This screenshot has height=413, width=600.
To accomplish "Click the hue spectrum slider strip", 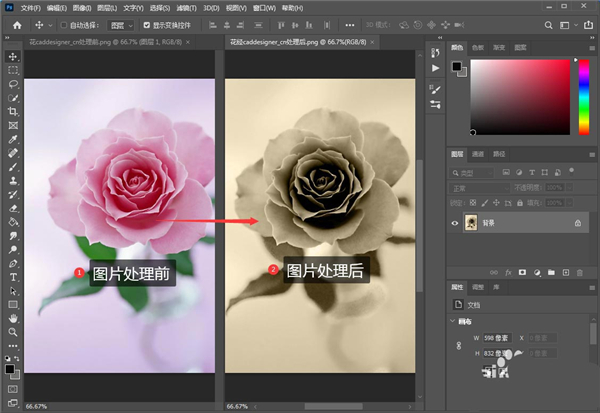I will click(583, 96).
